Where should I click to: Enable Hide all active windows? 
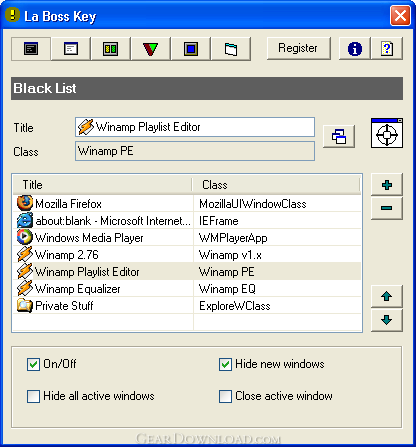click(33, 396)
